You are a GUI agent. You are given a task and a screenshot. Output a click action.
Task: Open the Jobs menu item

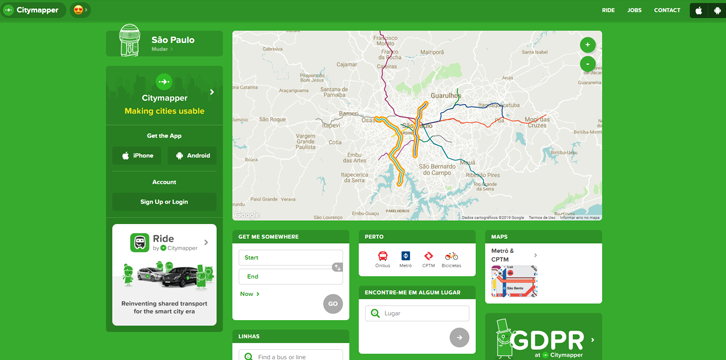tap(634, 10)
